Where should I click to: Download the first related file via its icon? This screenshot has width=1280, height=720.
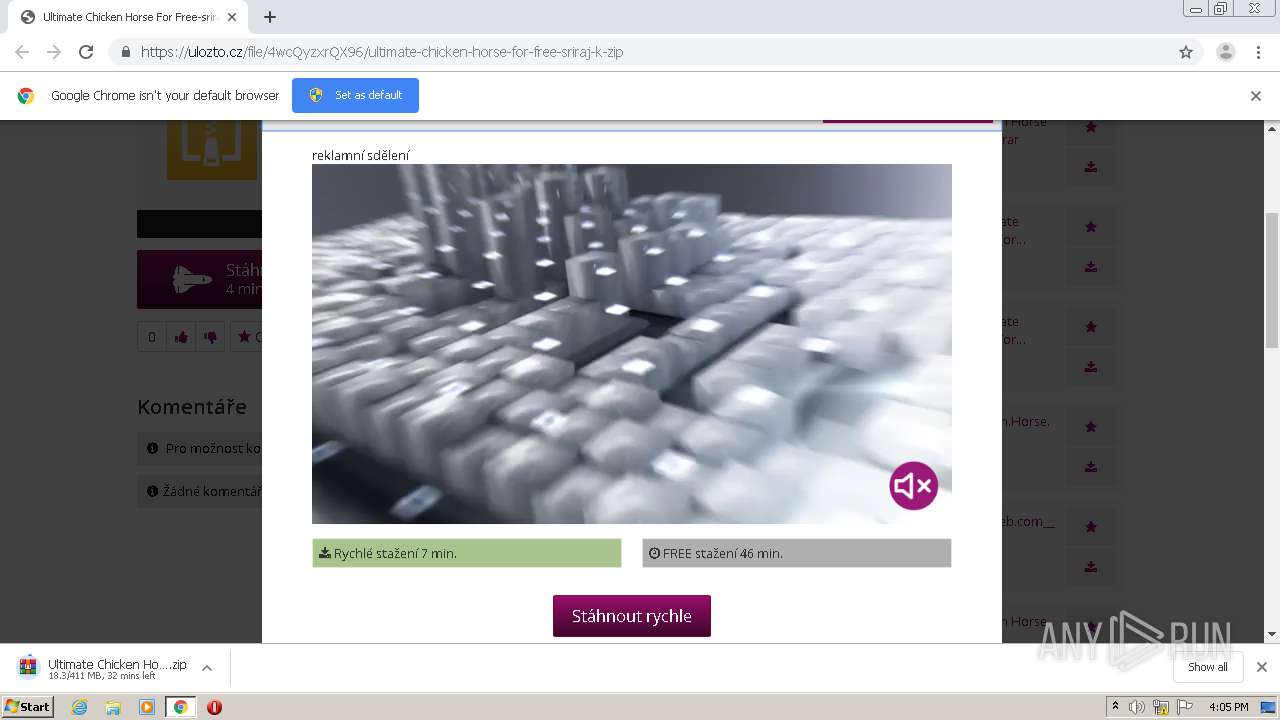click(x=1091, y=167)
